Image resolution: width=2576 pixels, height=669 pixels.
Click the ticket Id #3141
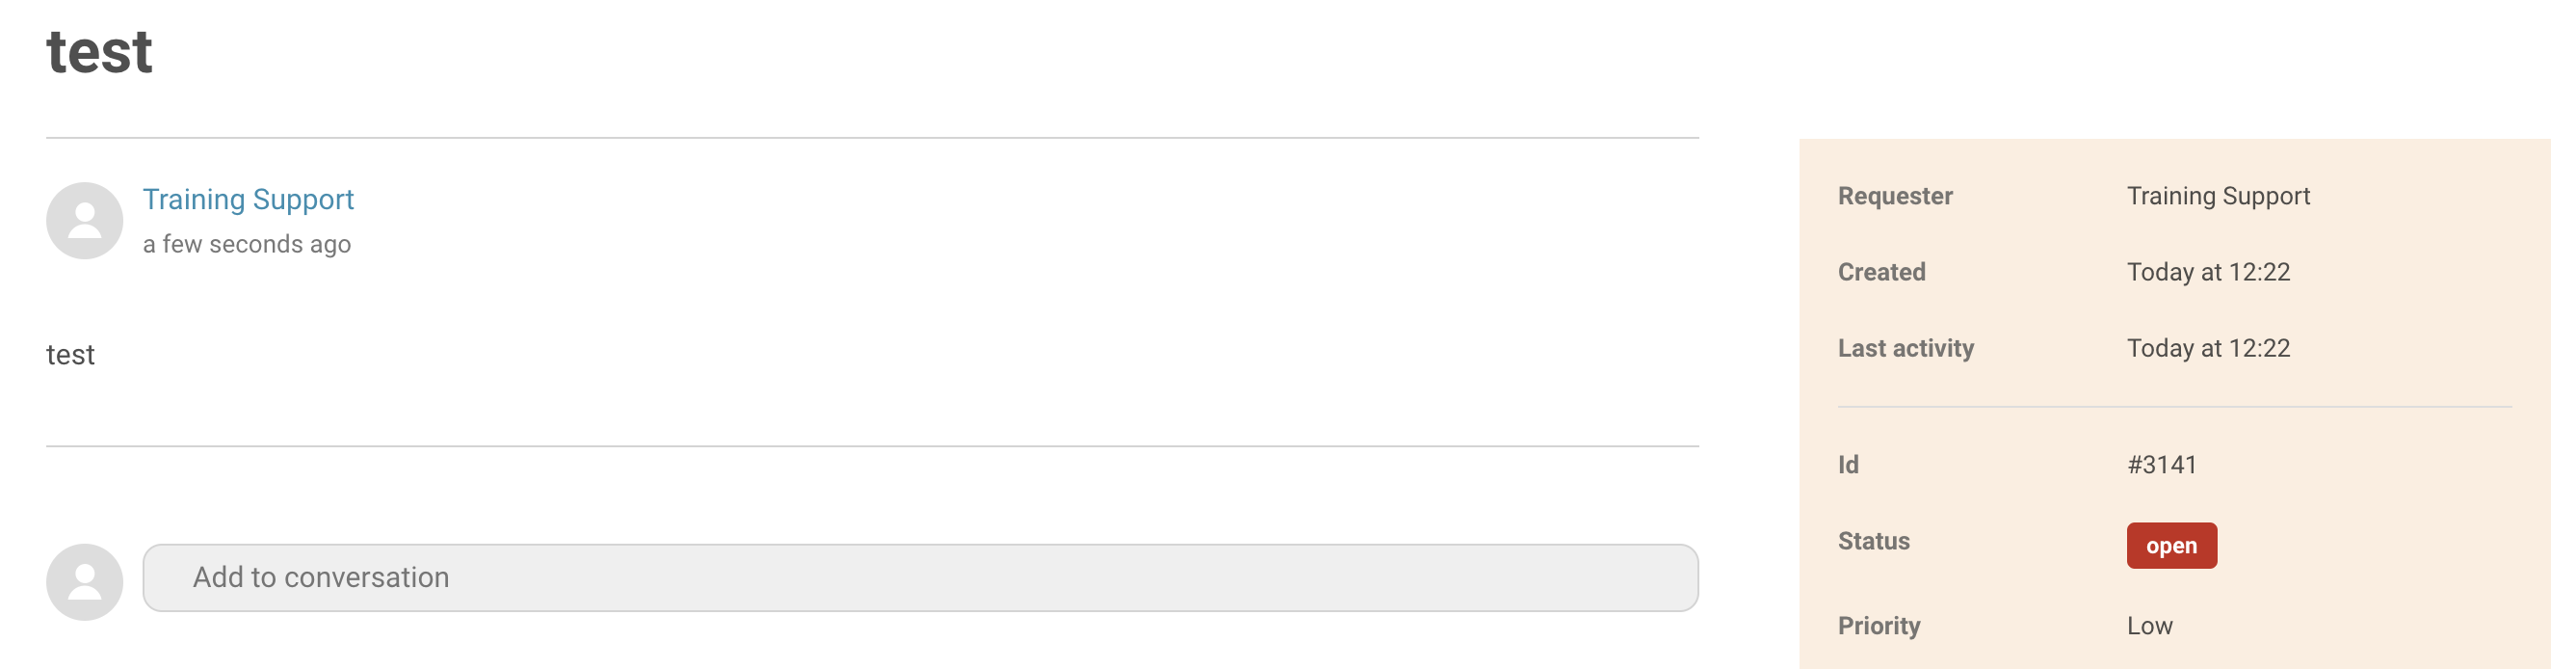coord(2161,464)
